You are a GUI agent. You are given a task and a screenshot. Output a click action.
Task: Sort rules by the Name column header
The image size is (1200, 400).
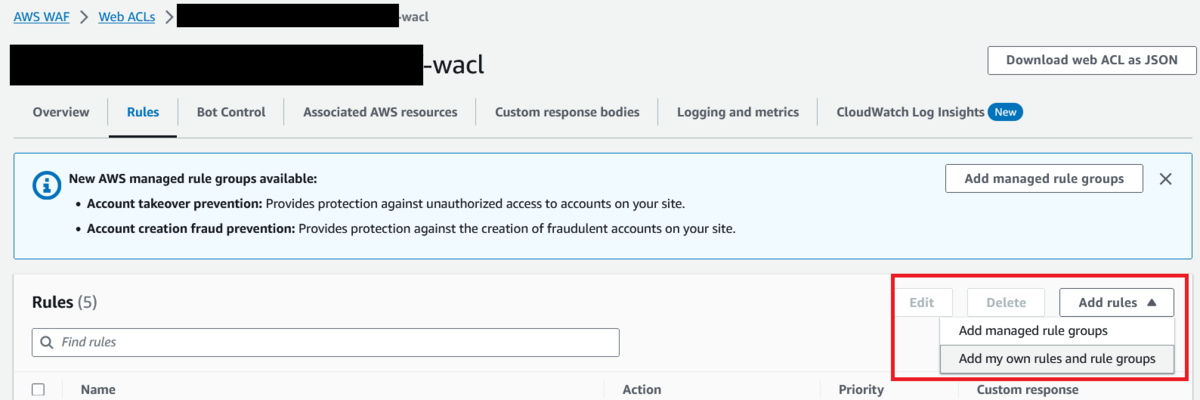coord(98,390)
